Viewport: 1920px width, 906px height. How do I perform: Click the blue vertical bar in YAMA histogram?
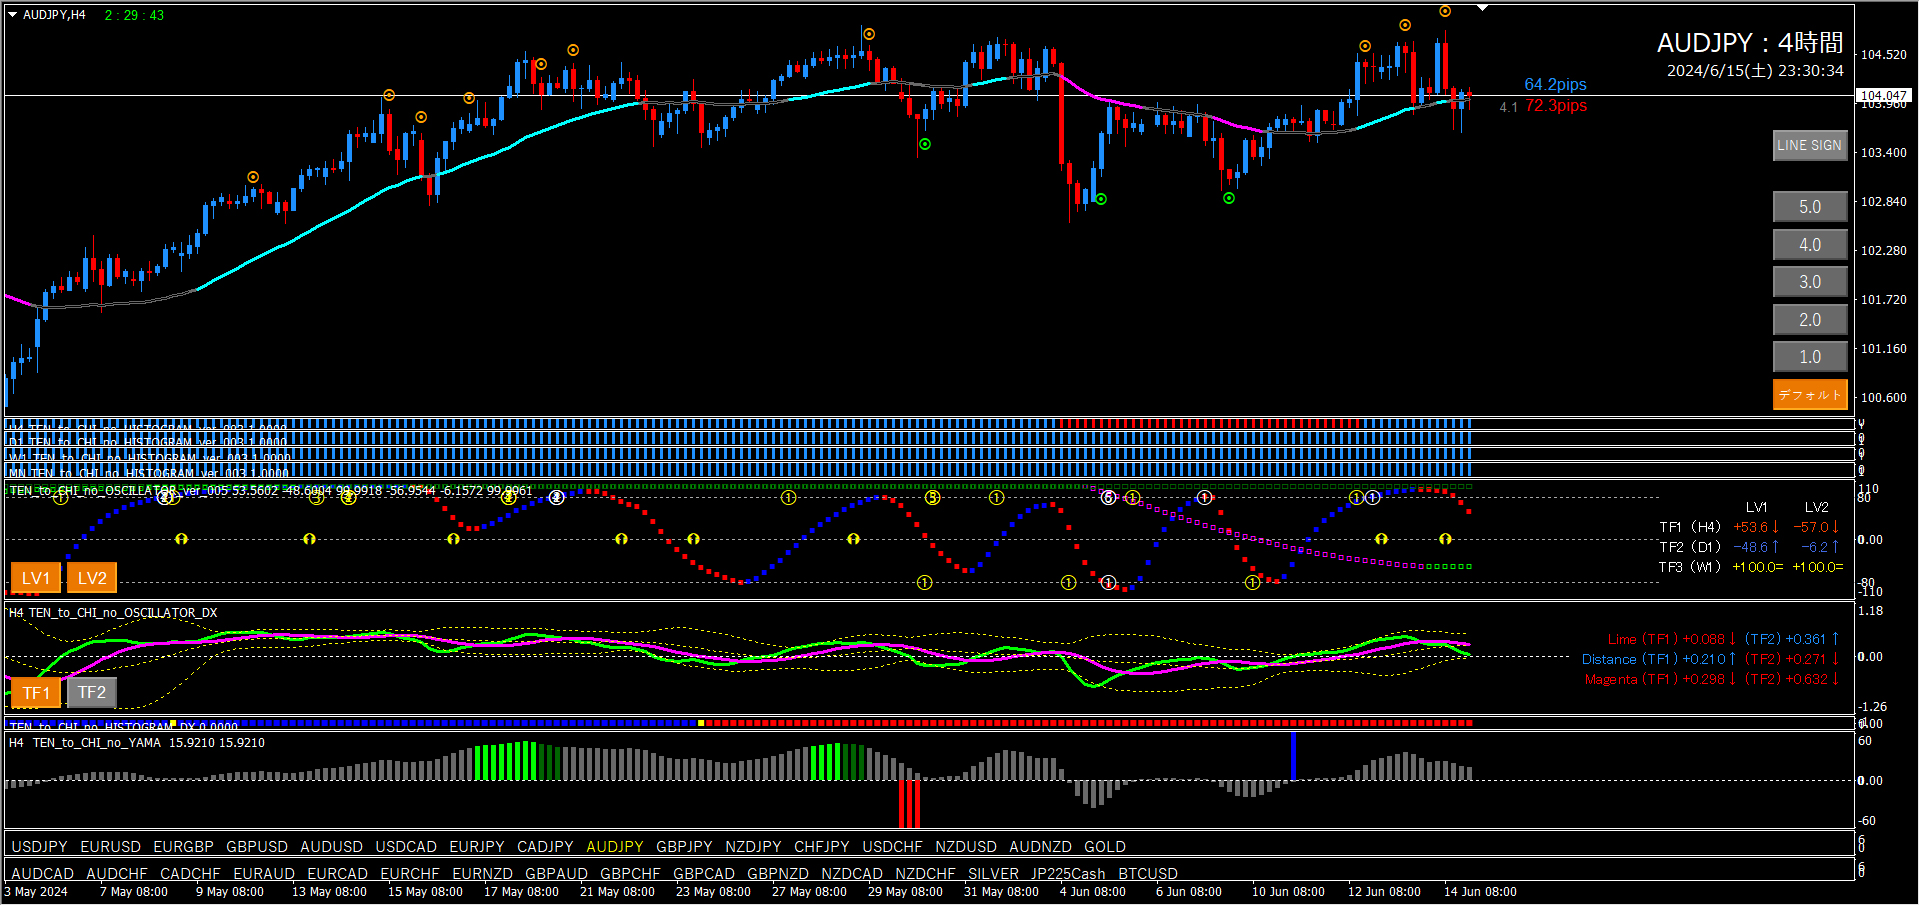(x=1293, y=756)
